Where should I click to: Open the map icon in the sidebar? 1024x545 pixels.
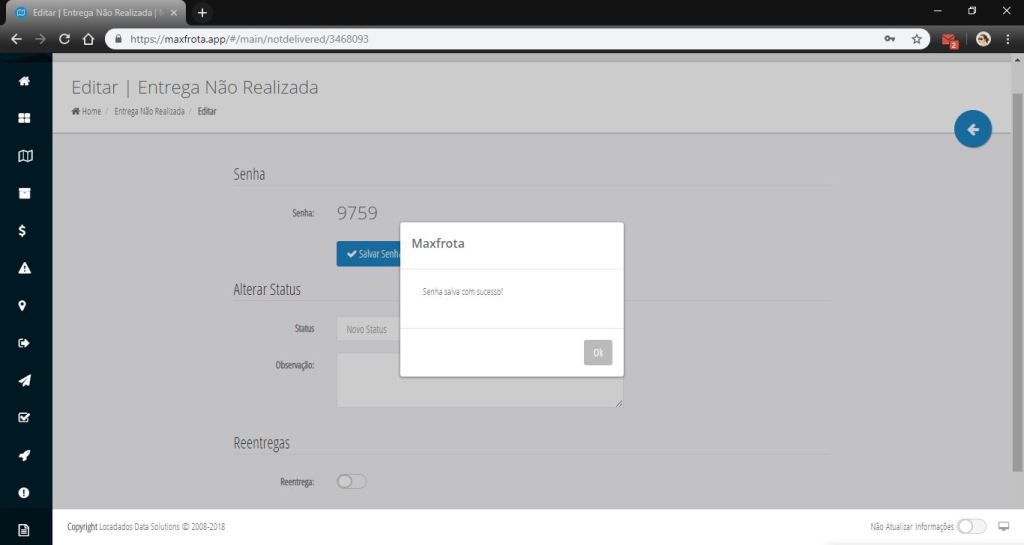pyautogui.click(x=25, y=156)
